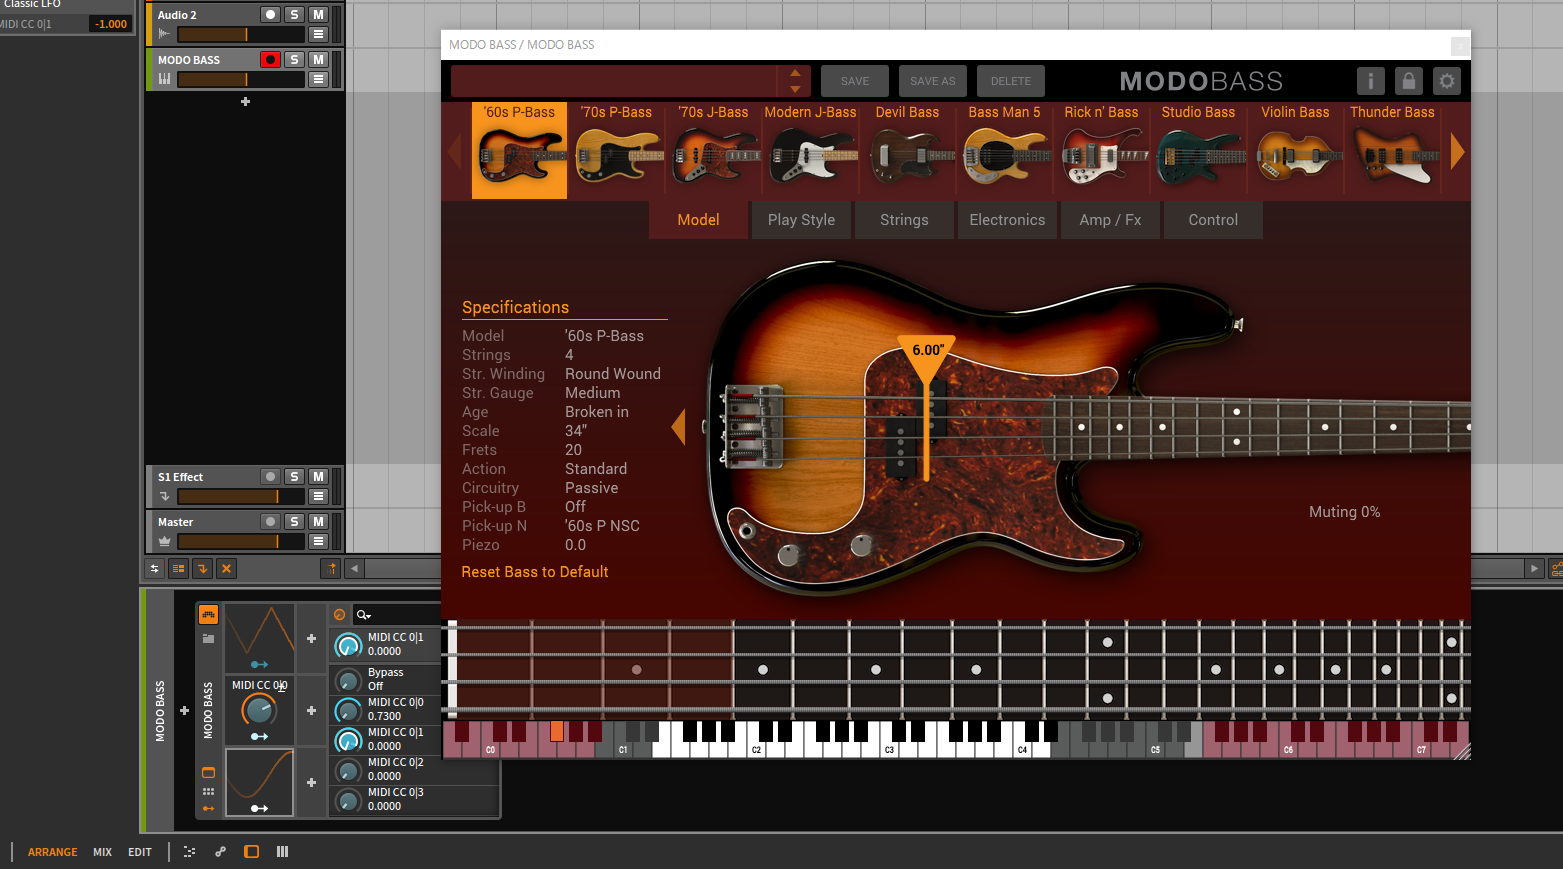Open Audio 2 track lanes menu icon
This screenshot has height=869, width=1563.
(x=318, y=34)
